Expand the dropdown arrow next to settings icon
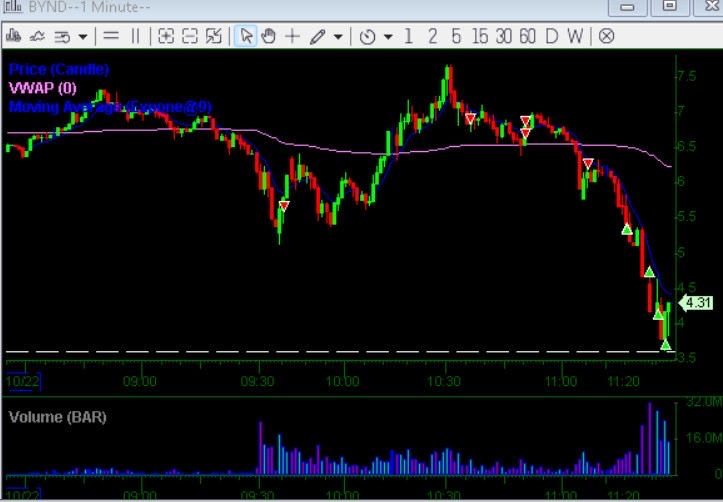 [83, 36]
